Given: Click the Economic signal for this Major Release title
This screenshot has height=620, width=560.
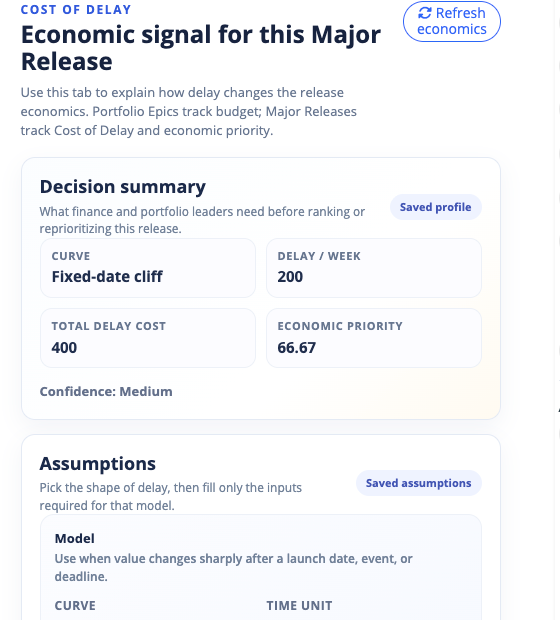Looking at the screenshot, I should 201,48.
